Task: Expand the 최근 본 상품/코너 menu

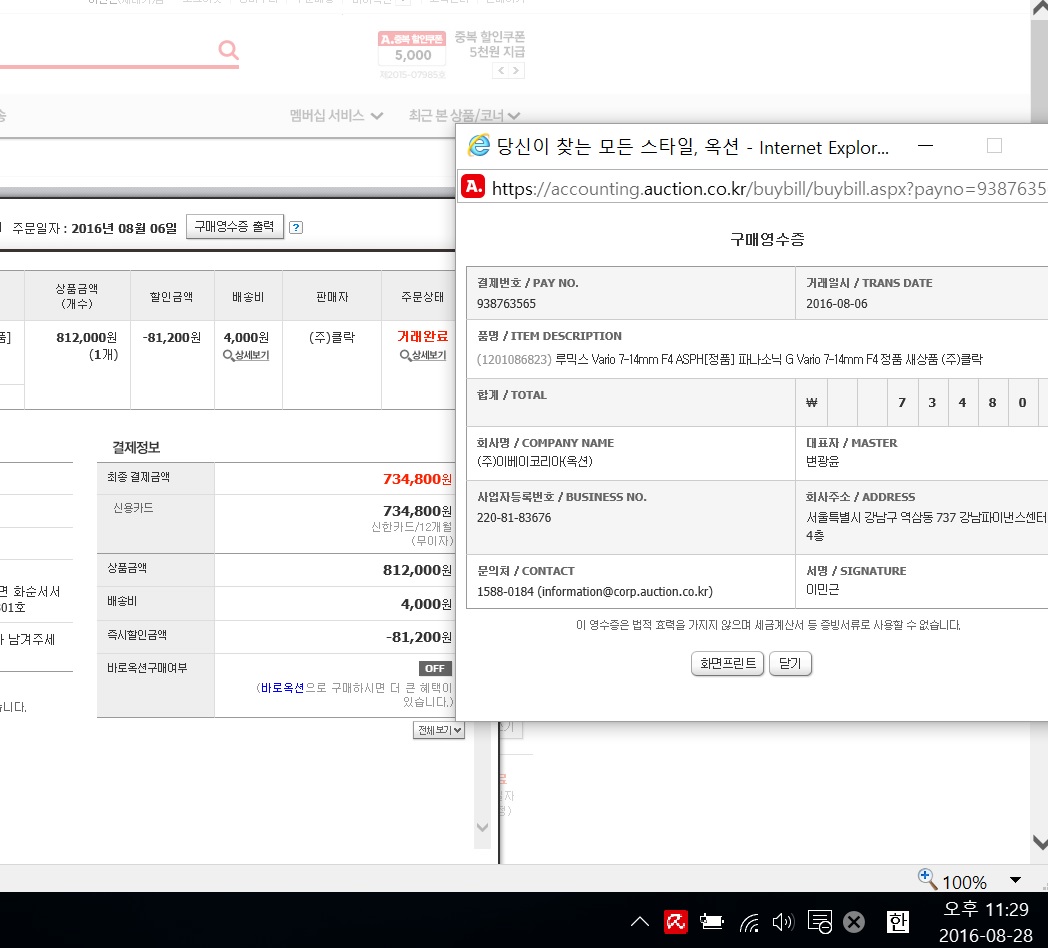Action: click(x=464, y=115)
